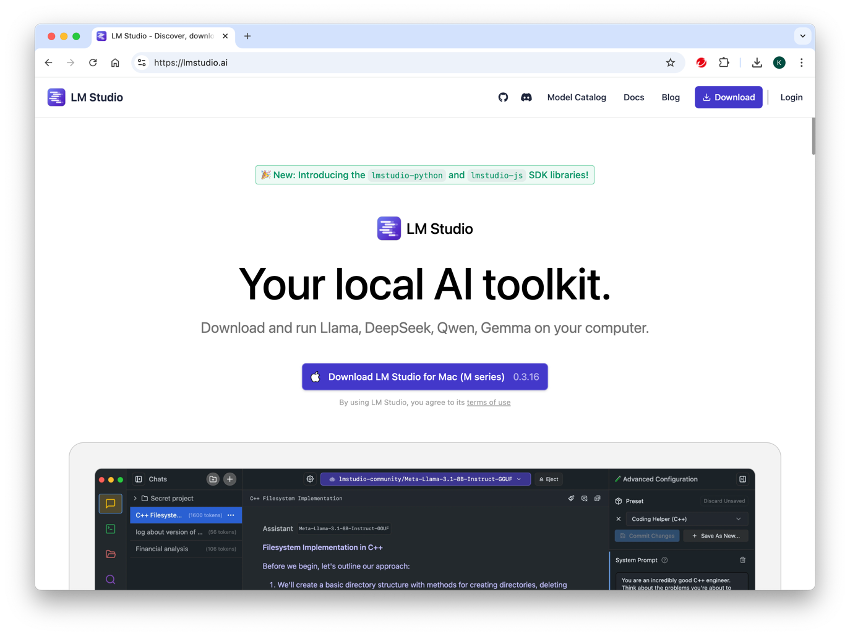Screen dimensions: 850x636
Task: Reload the page with refresh icon
Action: click(x=93, y=63)
